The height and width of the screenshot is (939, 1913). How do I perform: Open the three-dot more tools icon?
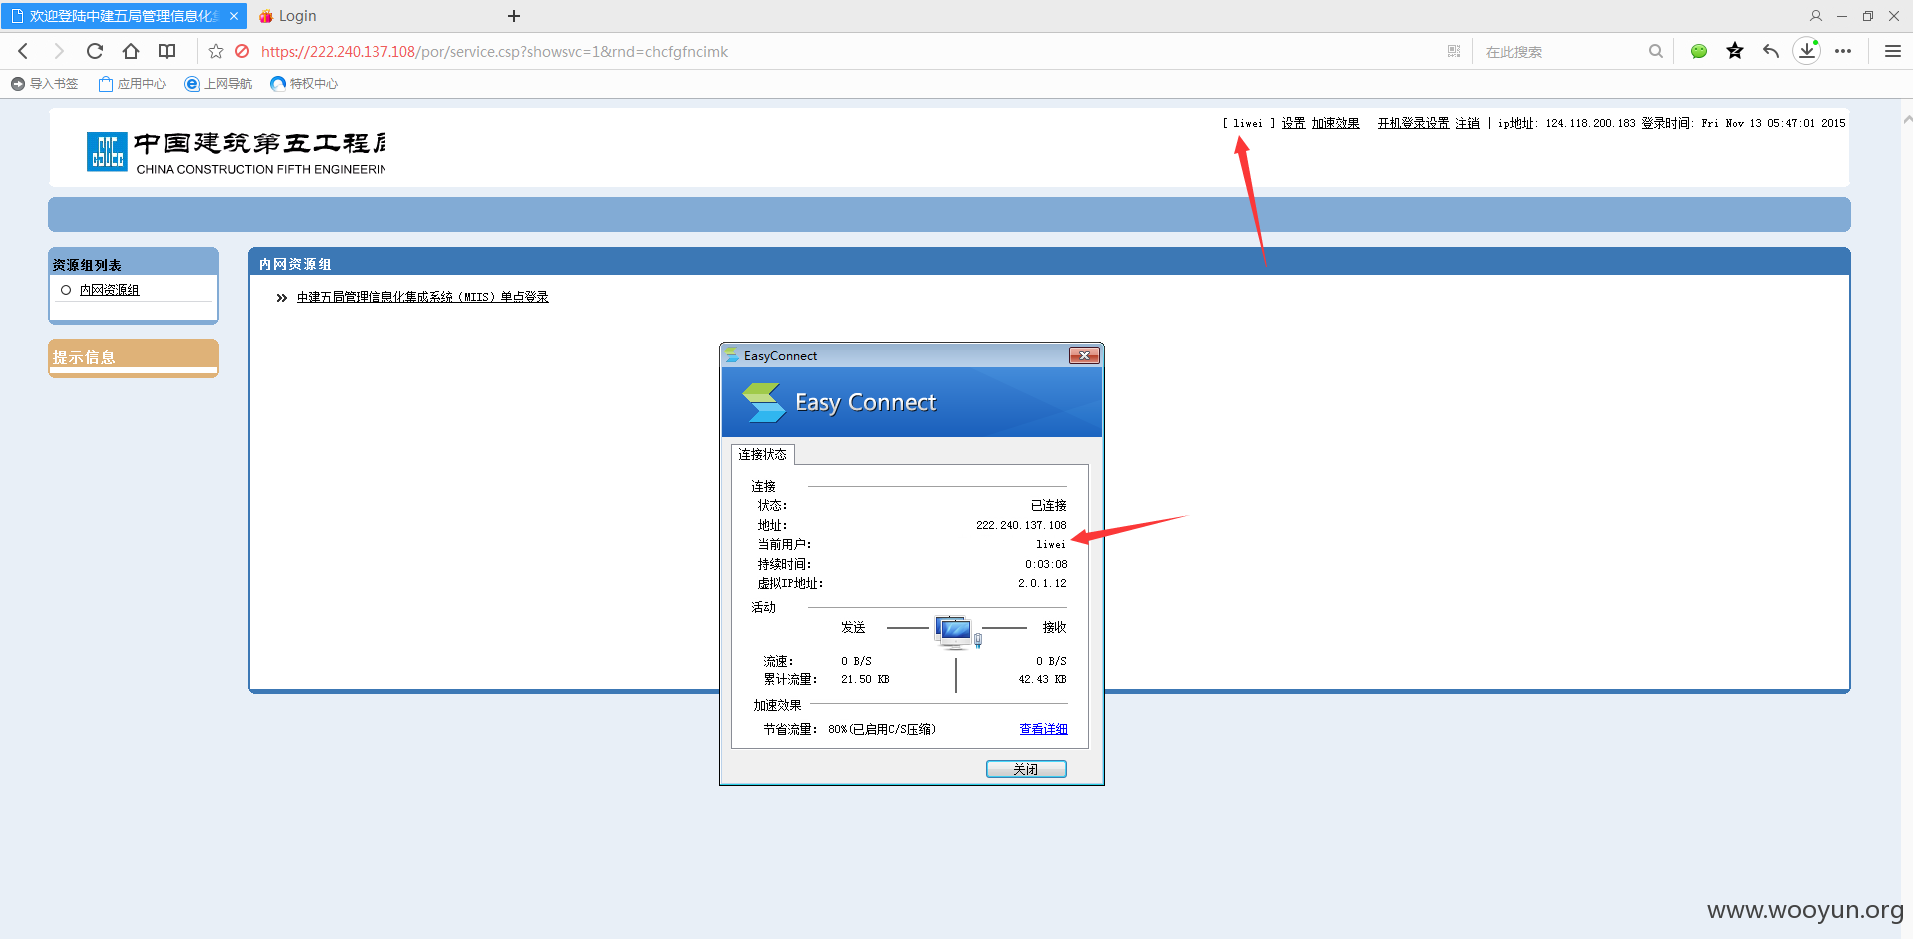point(1843,51)
